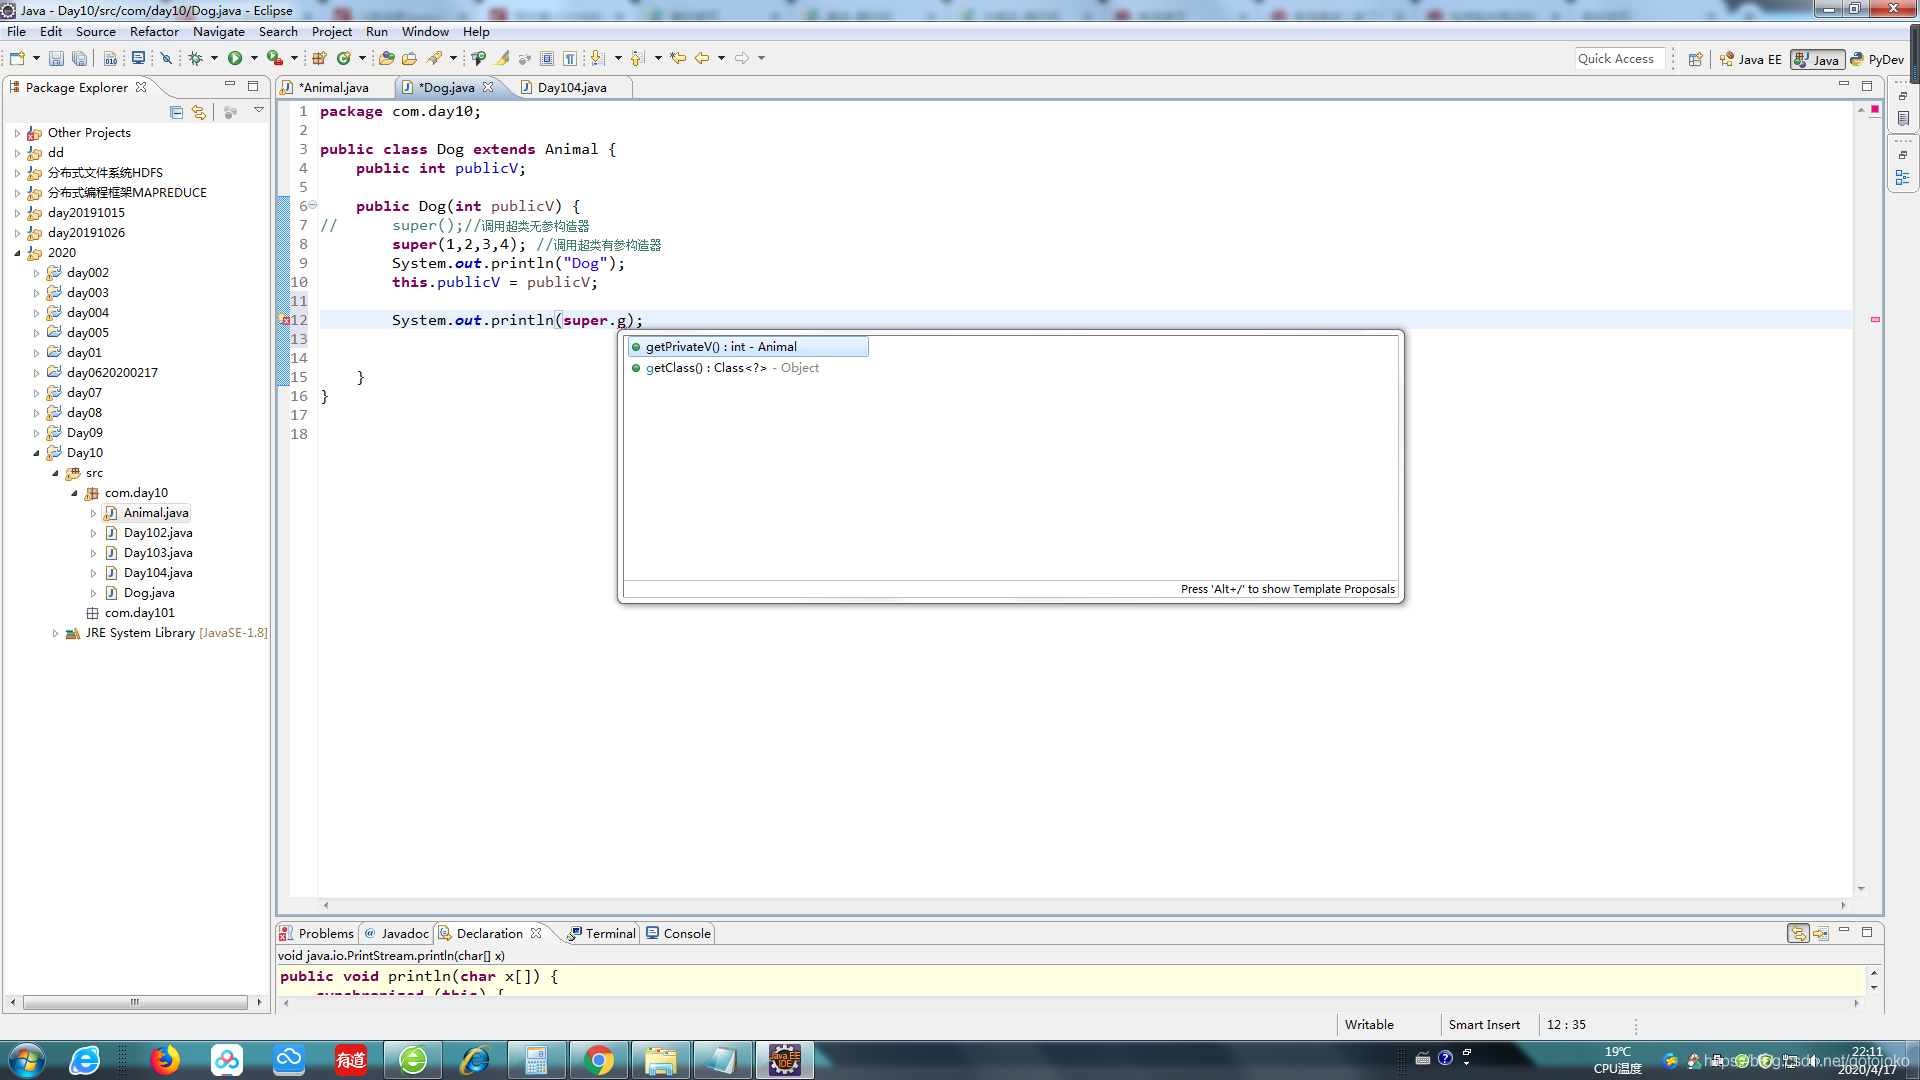Select com.day101 package in tree
Screen dimensions: 1920x1080
(139, 613)
